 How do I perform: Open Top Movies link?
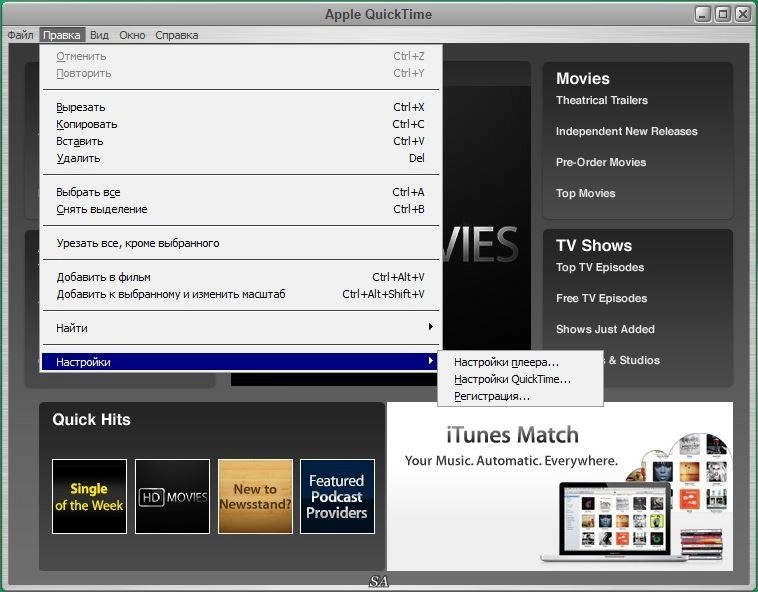585,193
